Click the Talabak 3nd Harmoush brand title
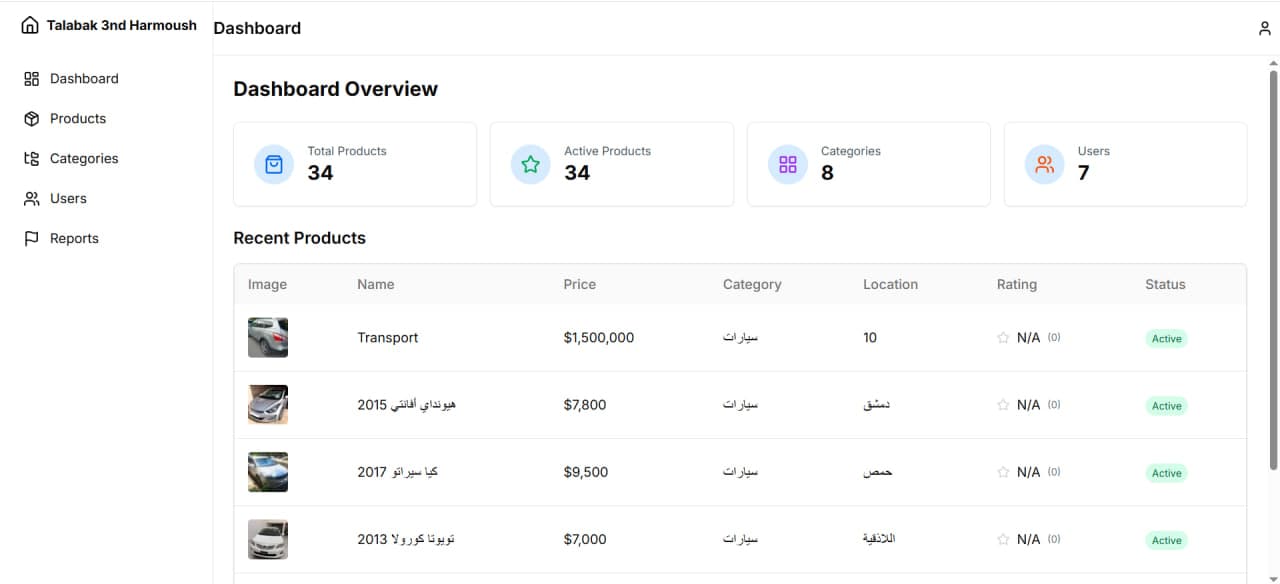The height and width of the screenshot is (584, 1280). pos(122,25)
